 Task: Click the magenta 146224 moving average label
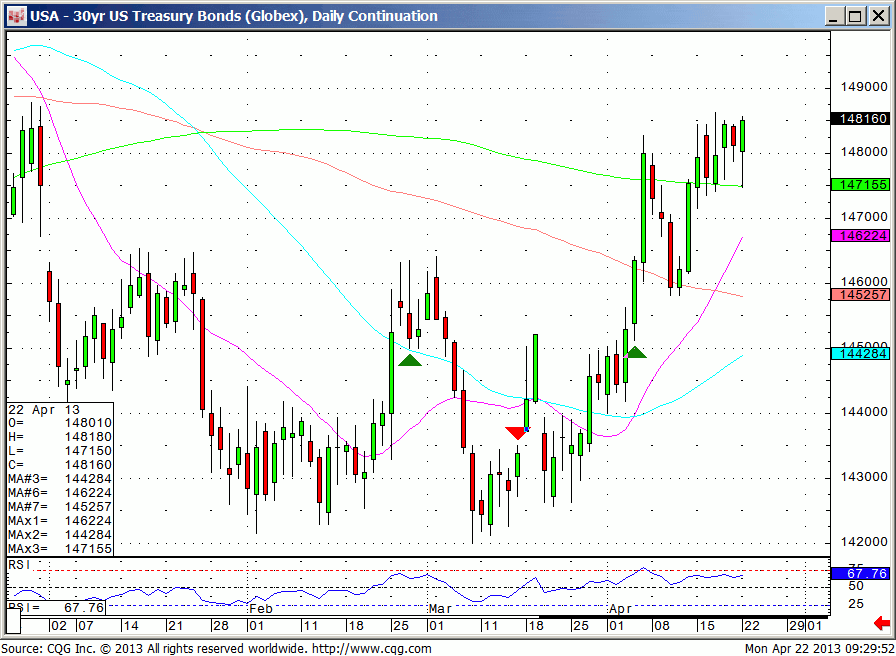click(860, 235)
